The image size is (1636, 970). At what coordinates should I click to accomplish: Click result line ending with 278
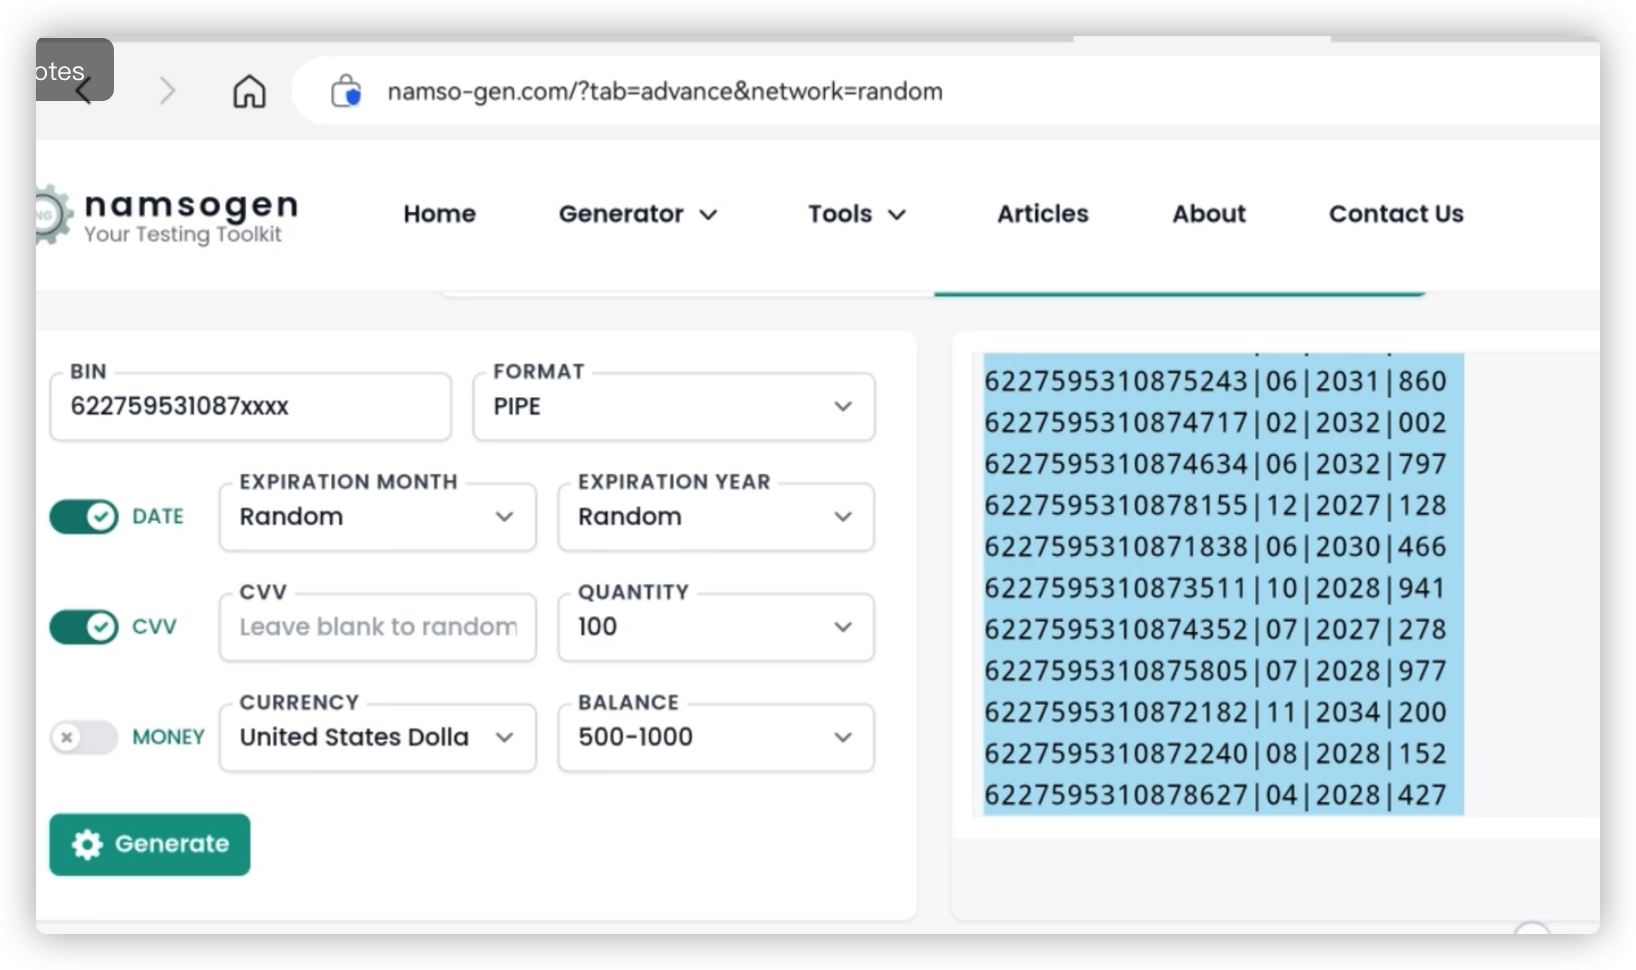[x=1215, y=629]
